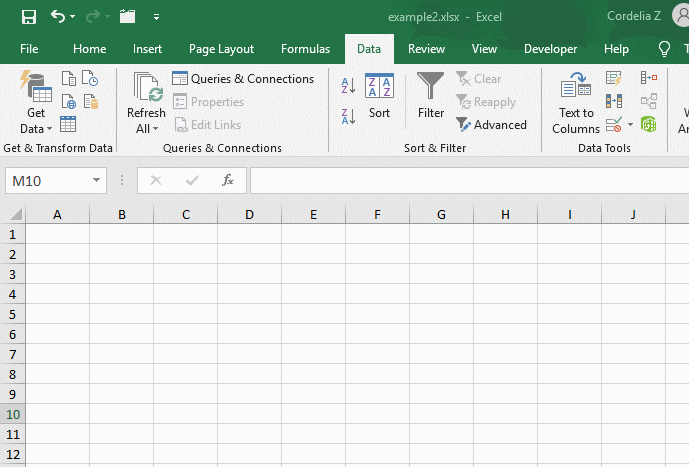Select row 1 header

[x=12, y=235]
